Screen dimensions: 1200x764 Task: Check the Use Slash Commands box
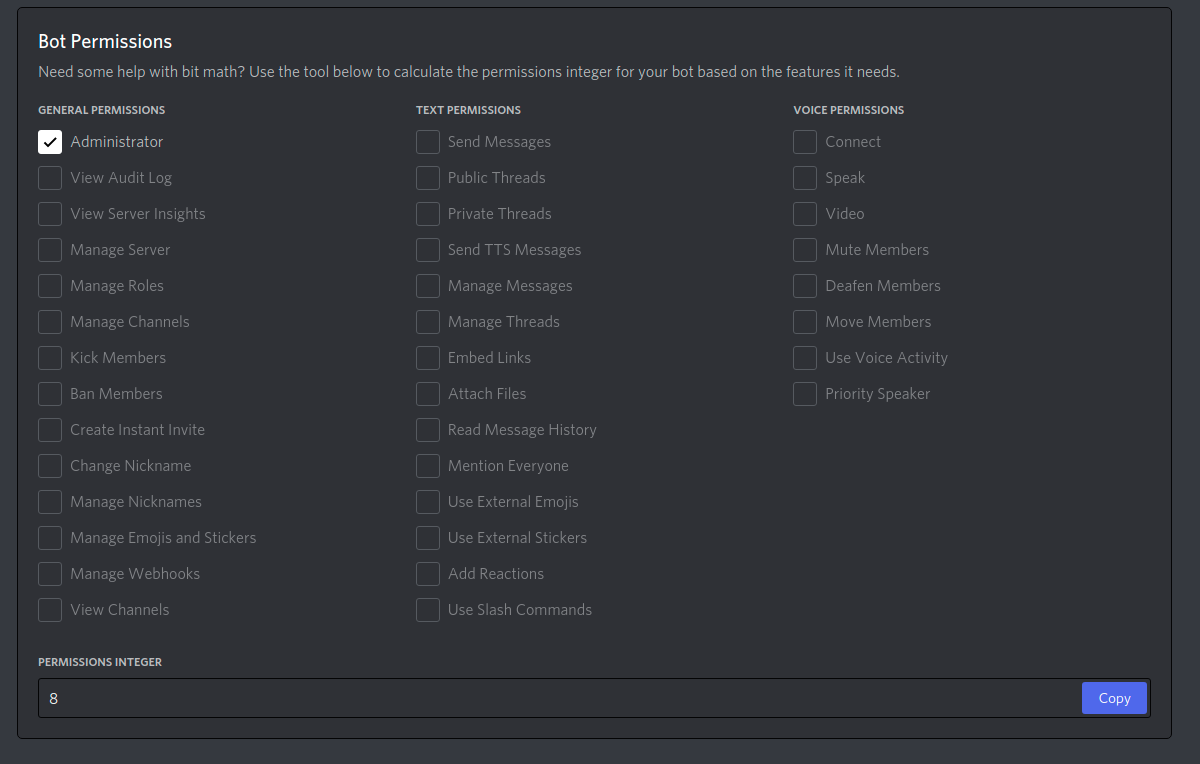tap(428, 610)
